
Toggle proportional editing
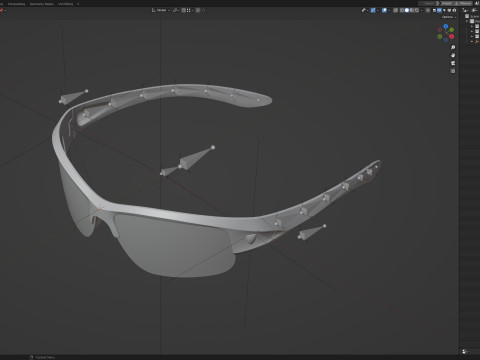[x=198, y=10]
